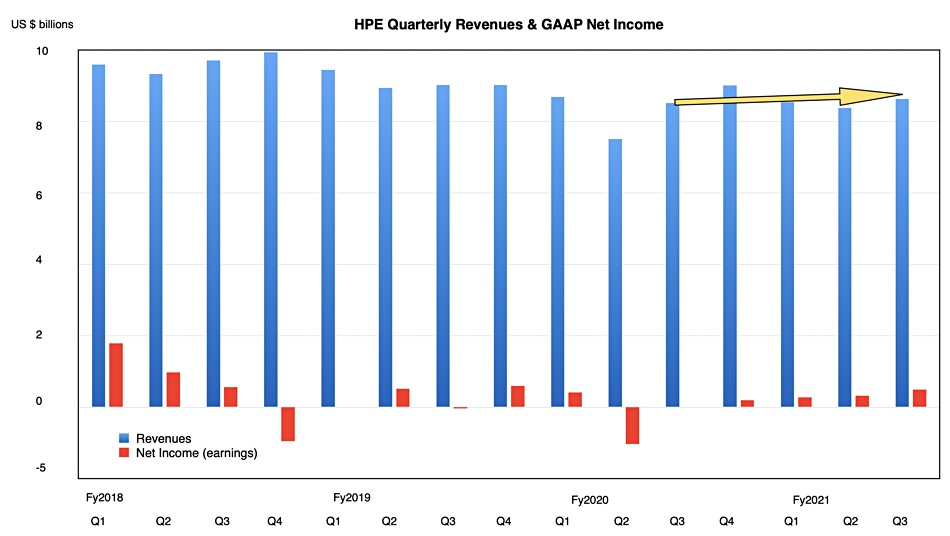The height and width of the screenshot is (536, 950).
Task: Click the chart title "HPE Quarterly Revenues & GAAP Net Income"
Action: pos(508,25)
